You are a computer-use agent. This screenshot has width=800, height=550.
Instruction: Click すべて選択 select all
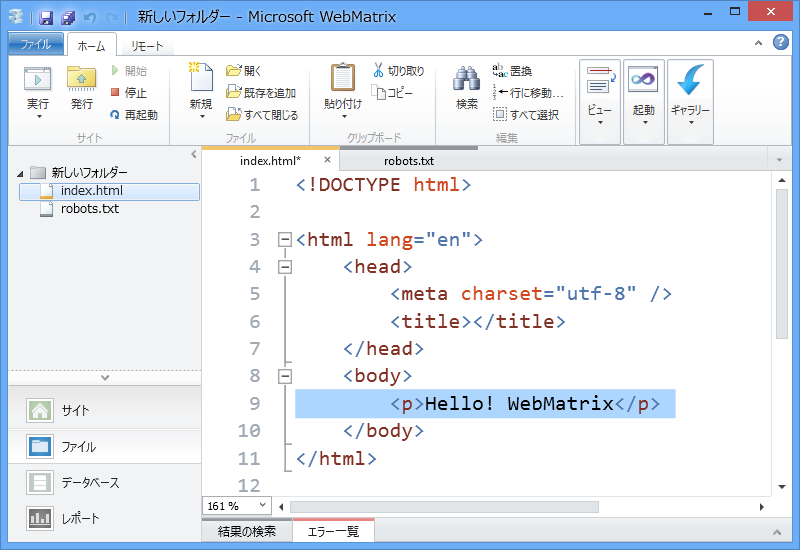click(526, 115)
